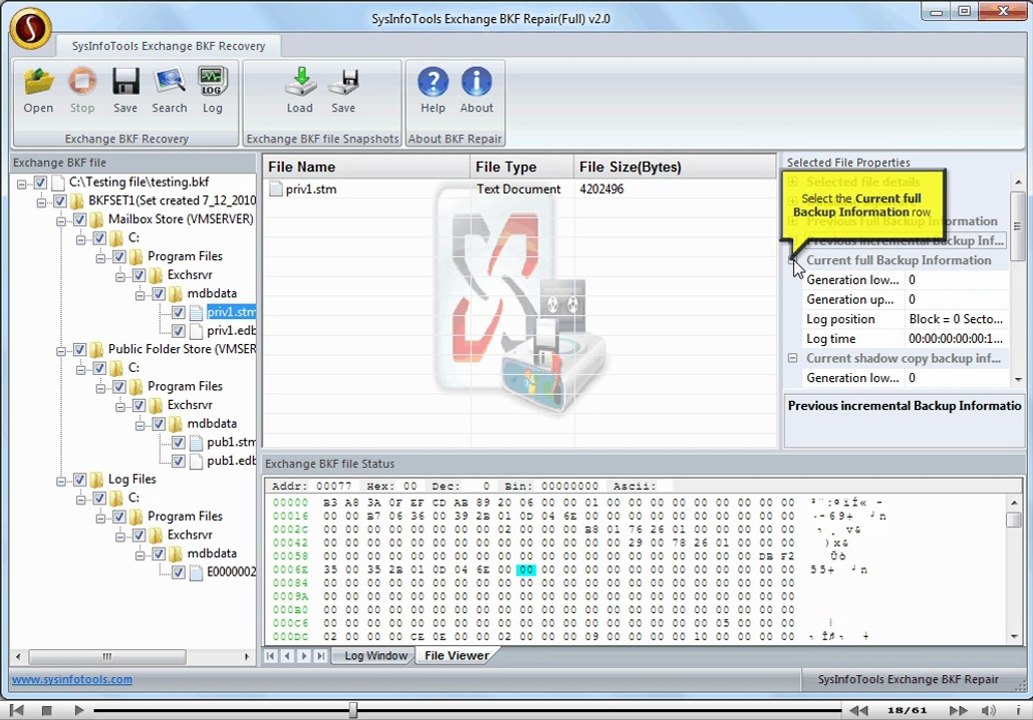The height and width of the screenshot is (720, 1033).
Task: Click the Log Files folder icon
Action: click(x=97, y=480)
